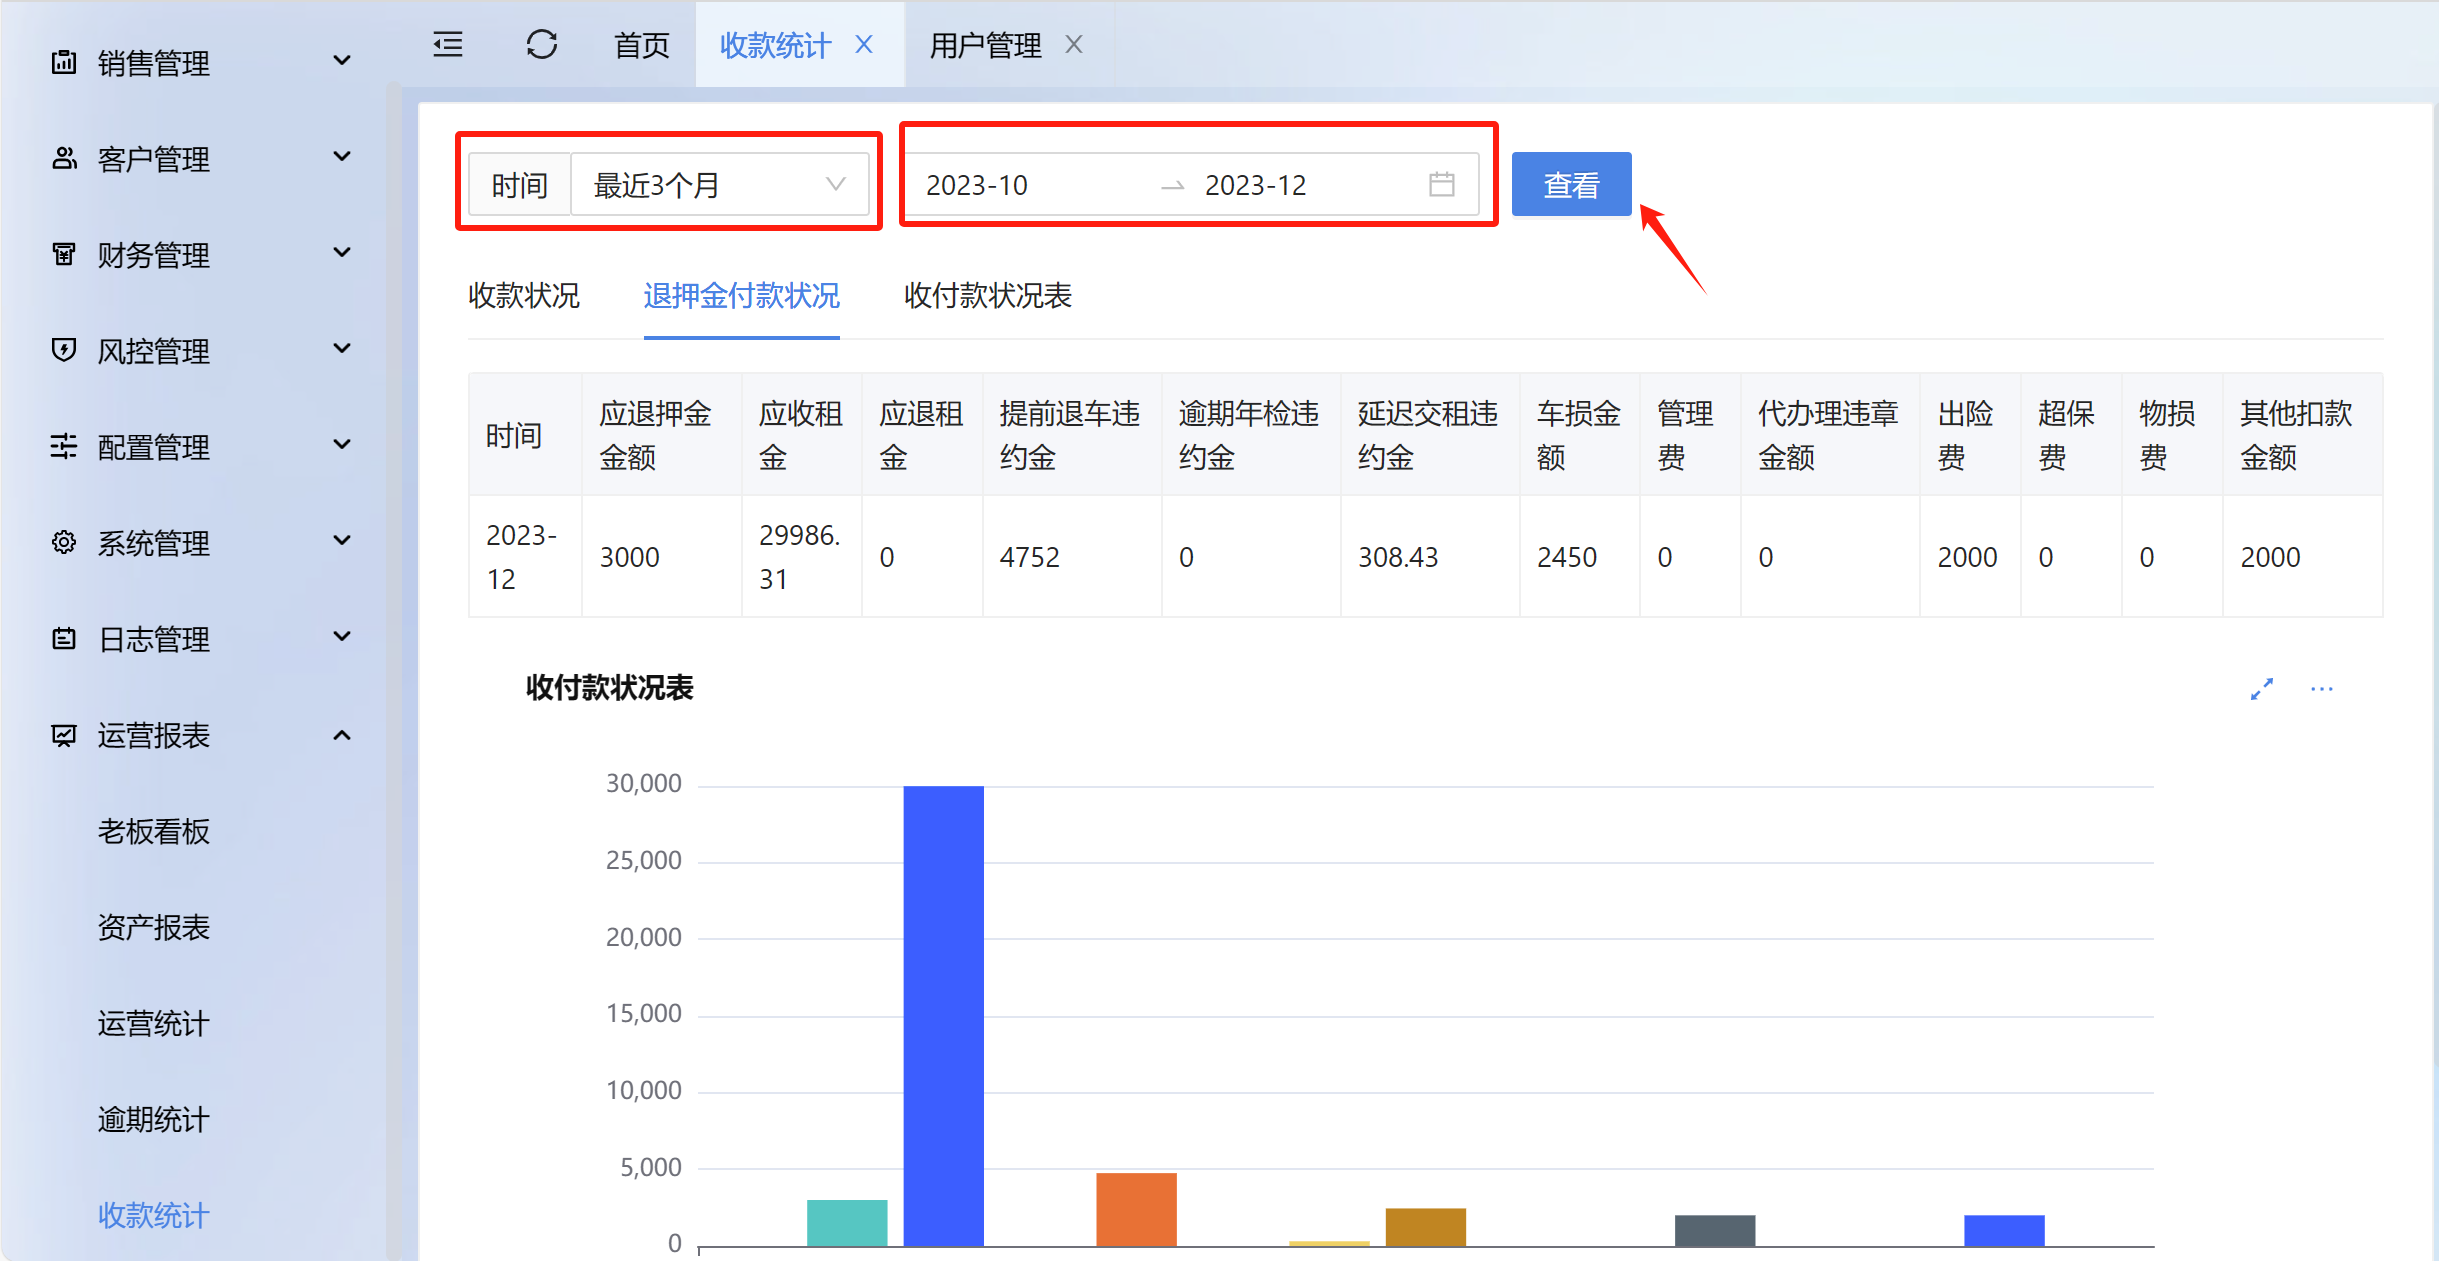The width and height of the screenshot is (2439, 1261).
Task: Click the 销售管理 sidebar icon
Action: click(64, 62)
